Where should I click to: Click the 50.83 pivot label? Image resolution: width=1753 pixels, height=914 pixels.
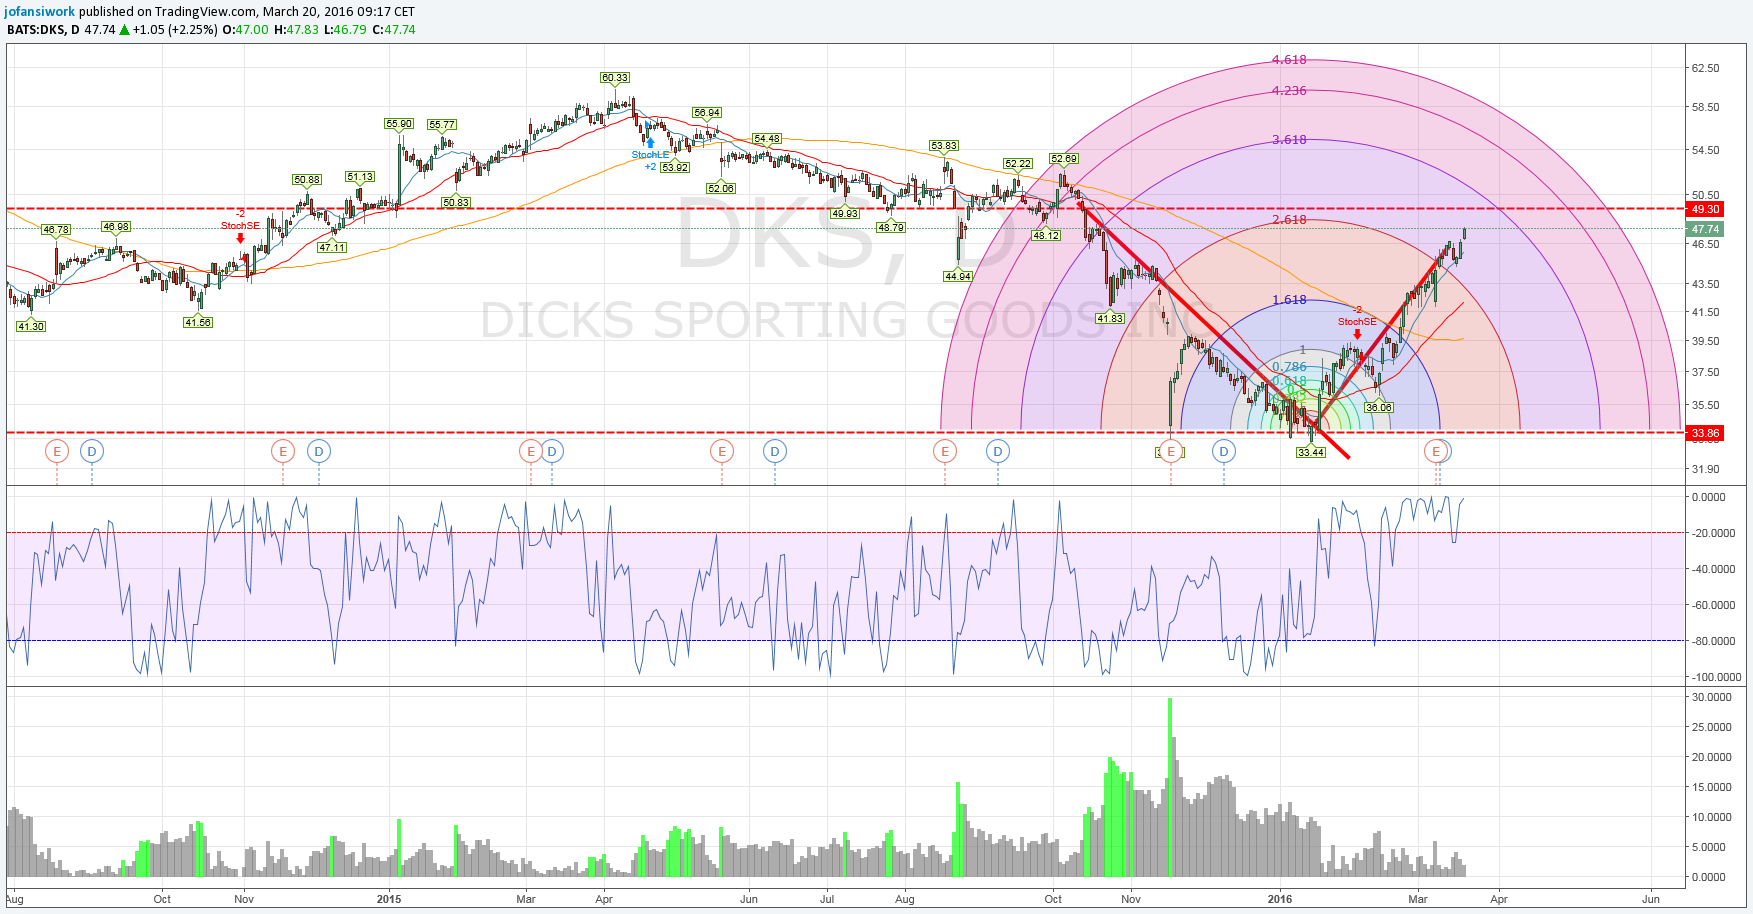pos(456,202)
